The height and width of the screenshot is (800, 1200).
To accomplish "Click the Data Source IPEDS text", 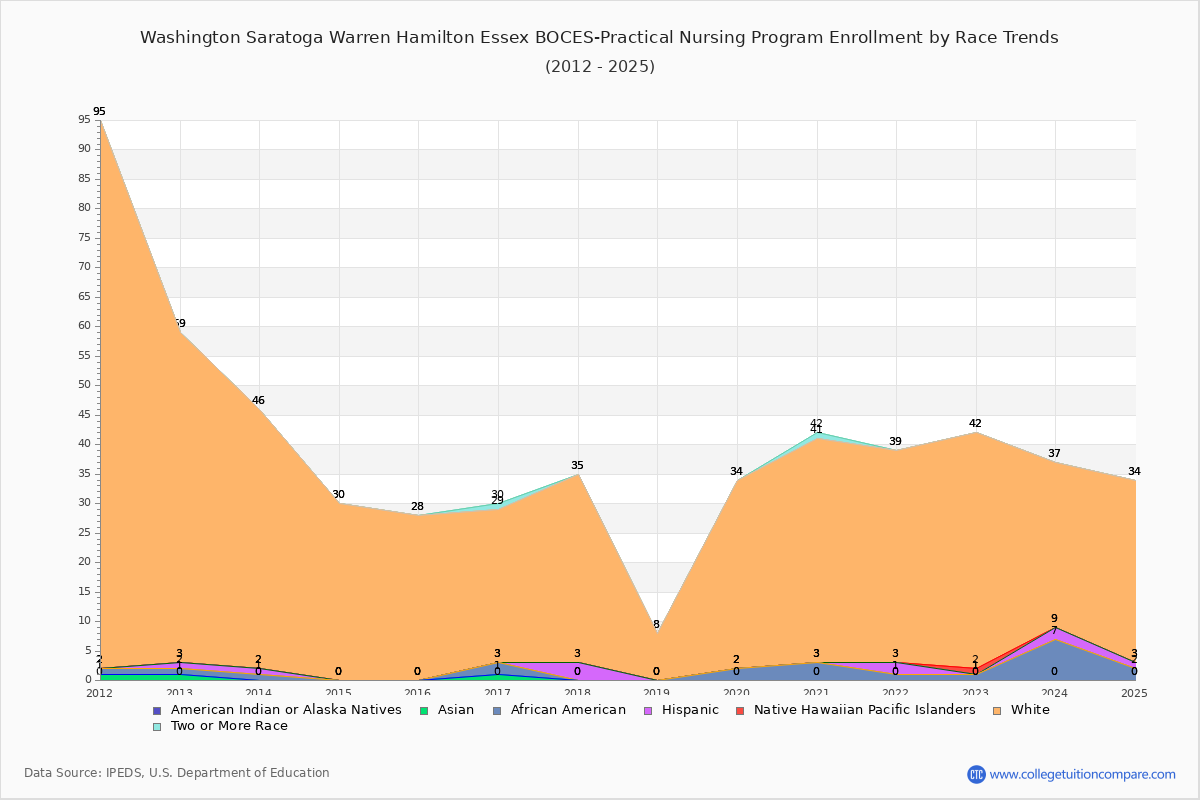I will coord(177,773).
